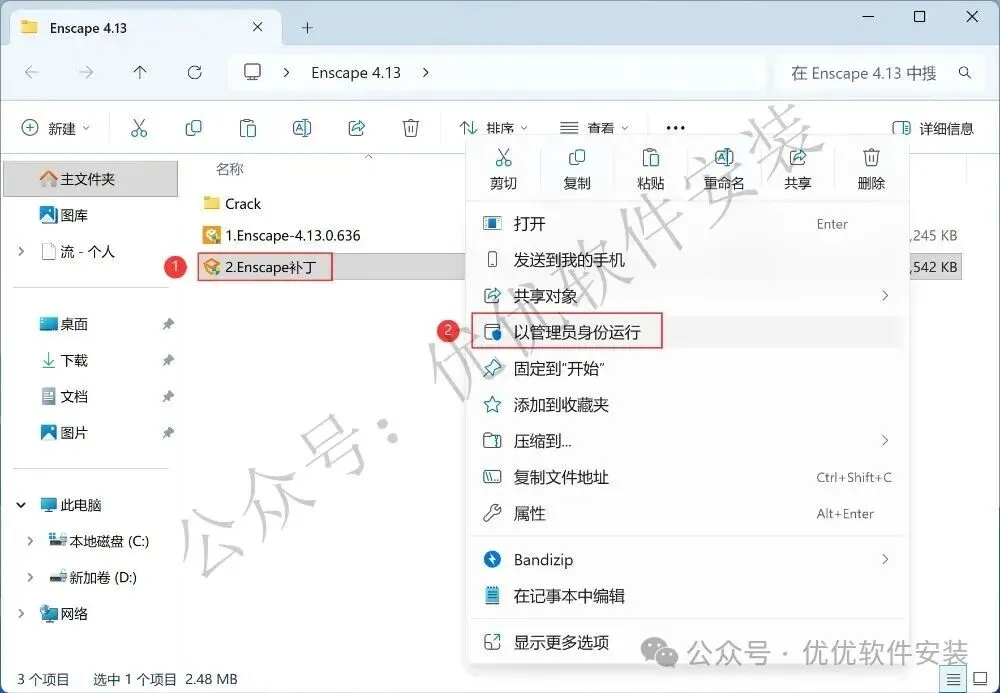Viewport: 1000px width, 693px height.
Task: Click 剪切 in the context menu
Action: 503,169
